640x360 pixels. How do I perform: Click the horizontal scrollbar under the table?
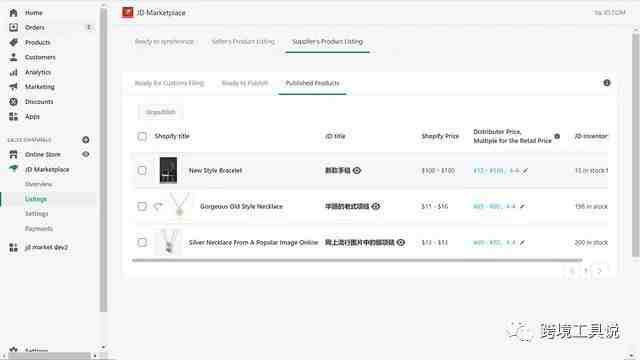click(357, 260)
